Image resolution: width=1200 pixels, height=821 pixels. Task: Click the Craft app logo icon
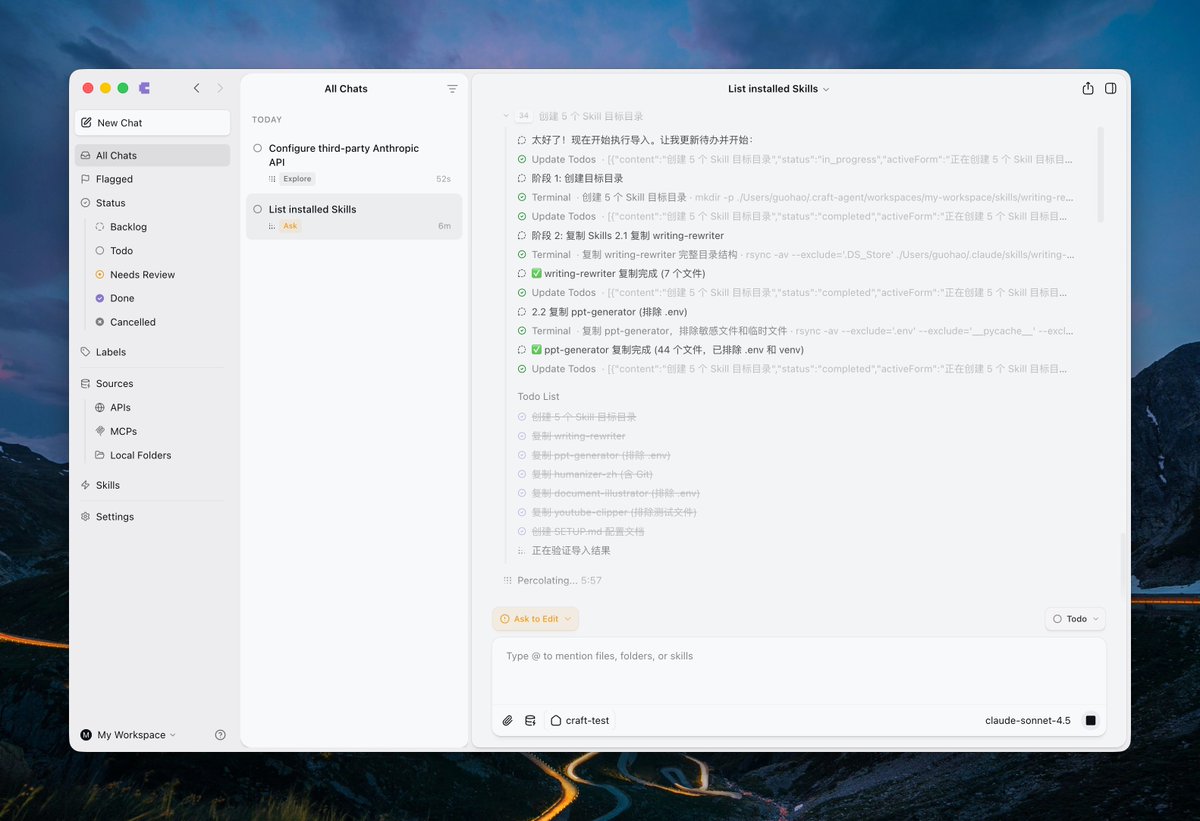pos(145,88)
